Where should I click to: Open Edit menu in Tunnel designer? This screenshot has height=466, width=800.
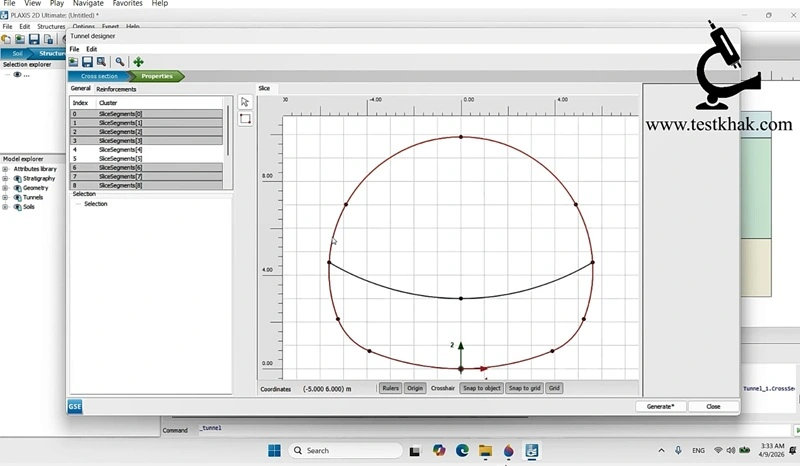click(x=91, y=49)
